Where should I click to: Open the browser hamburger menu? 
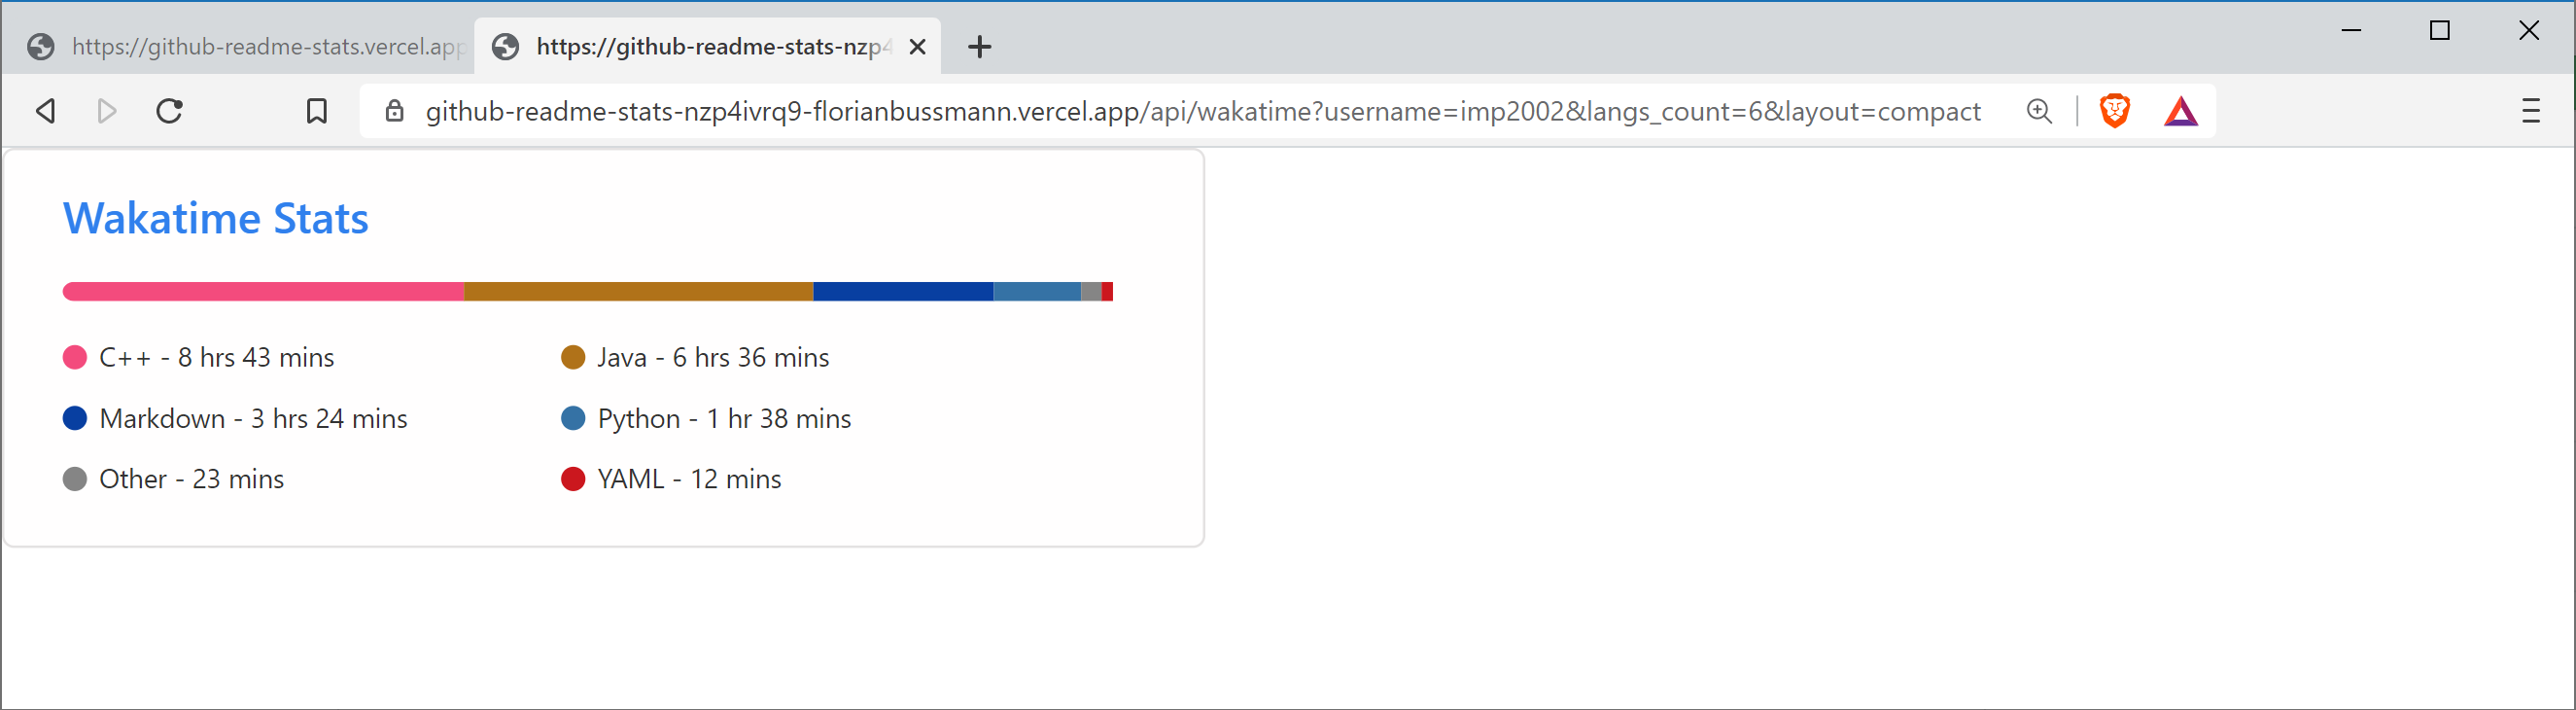(2530, 111)
